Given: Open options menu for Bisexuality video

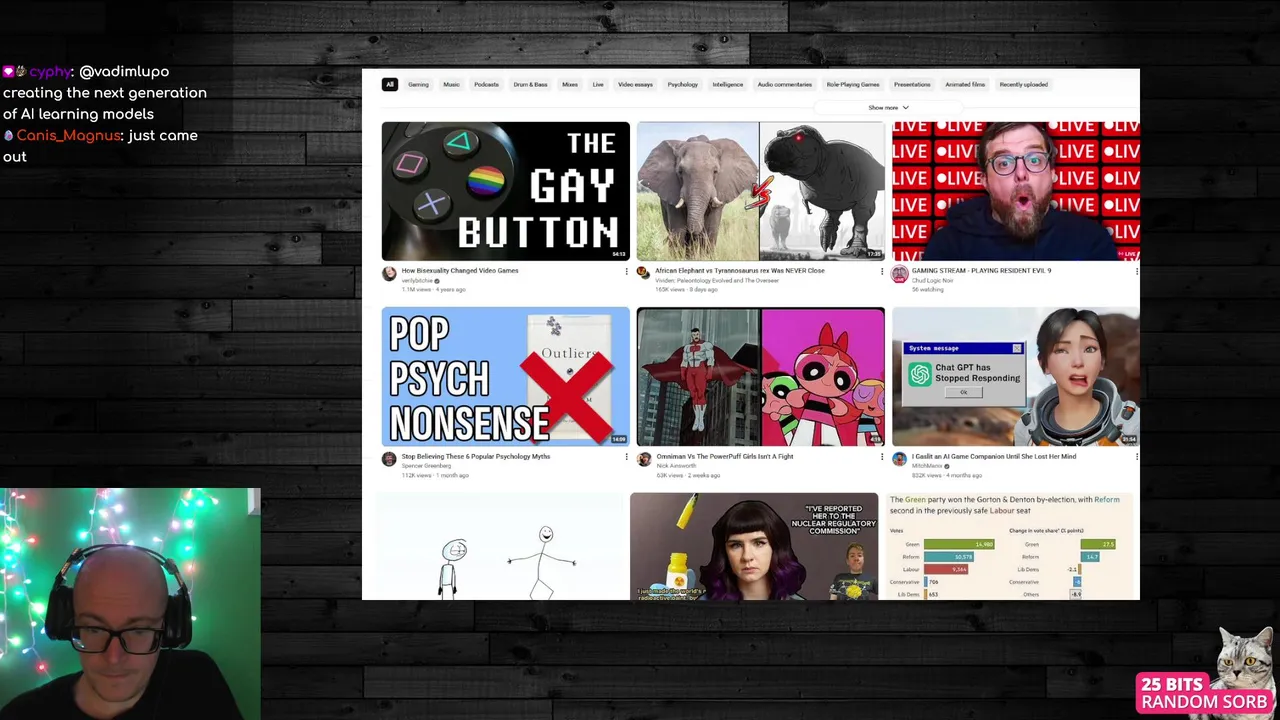Looking at the screenshot, I should click(x=627, y=271).
